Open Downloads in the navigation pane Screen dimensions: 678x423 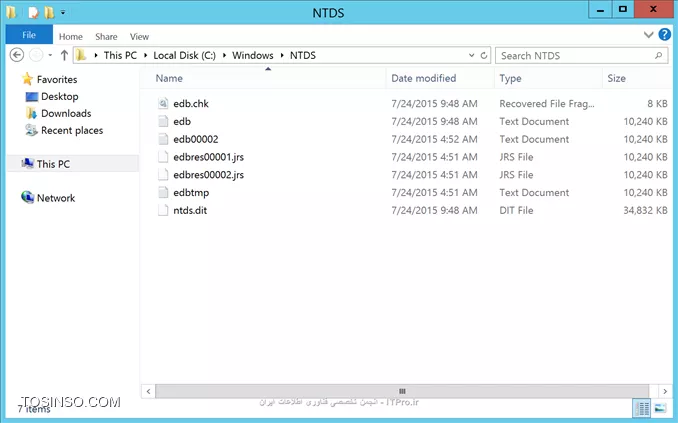[x=66, y=113]
